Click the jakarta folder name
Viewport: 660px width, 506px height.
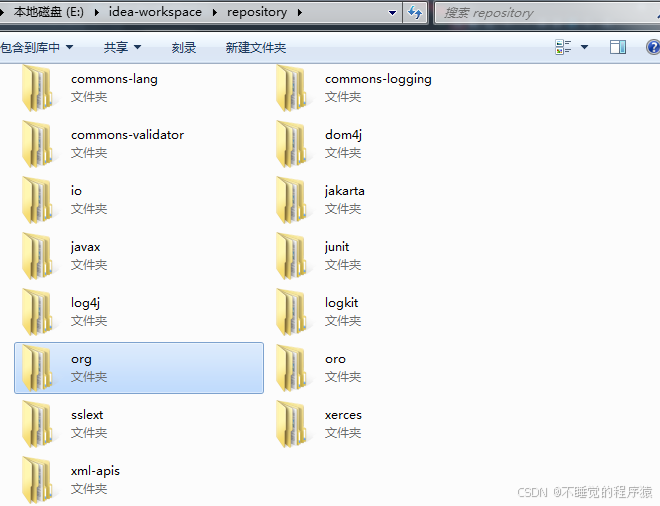(x=344, y=191)
